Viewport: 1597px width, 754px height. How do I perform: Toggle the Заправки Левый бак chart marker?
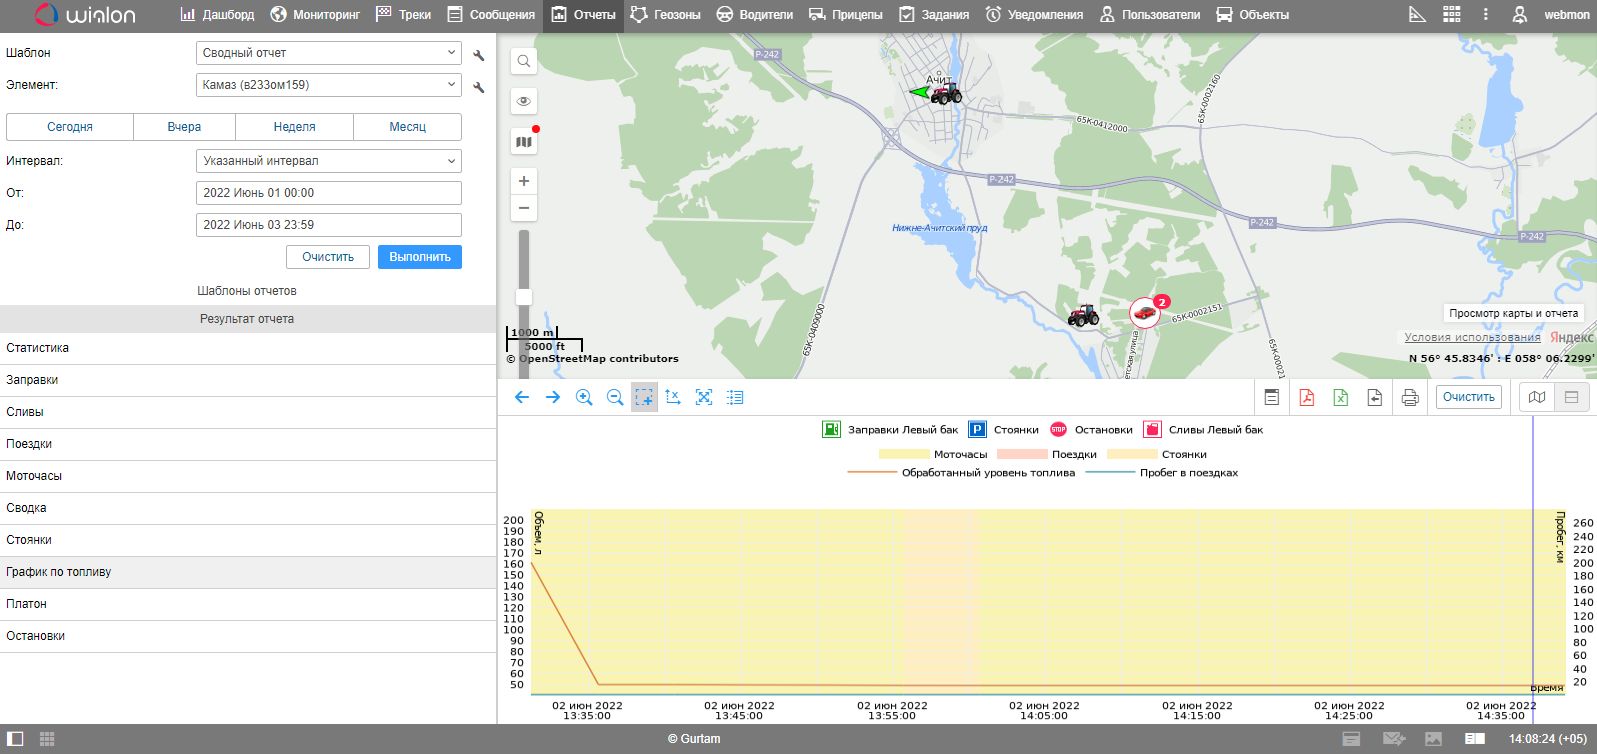pyautogui.click(x=831, y=429)
